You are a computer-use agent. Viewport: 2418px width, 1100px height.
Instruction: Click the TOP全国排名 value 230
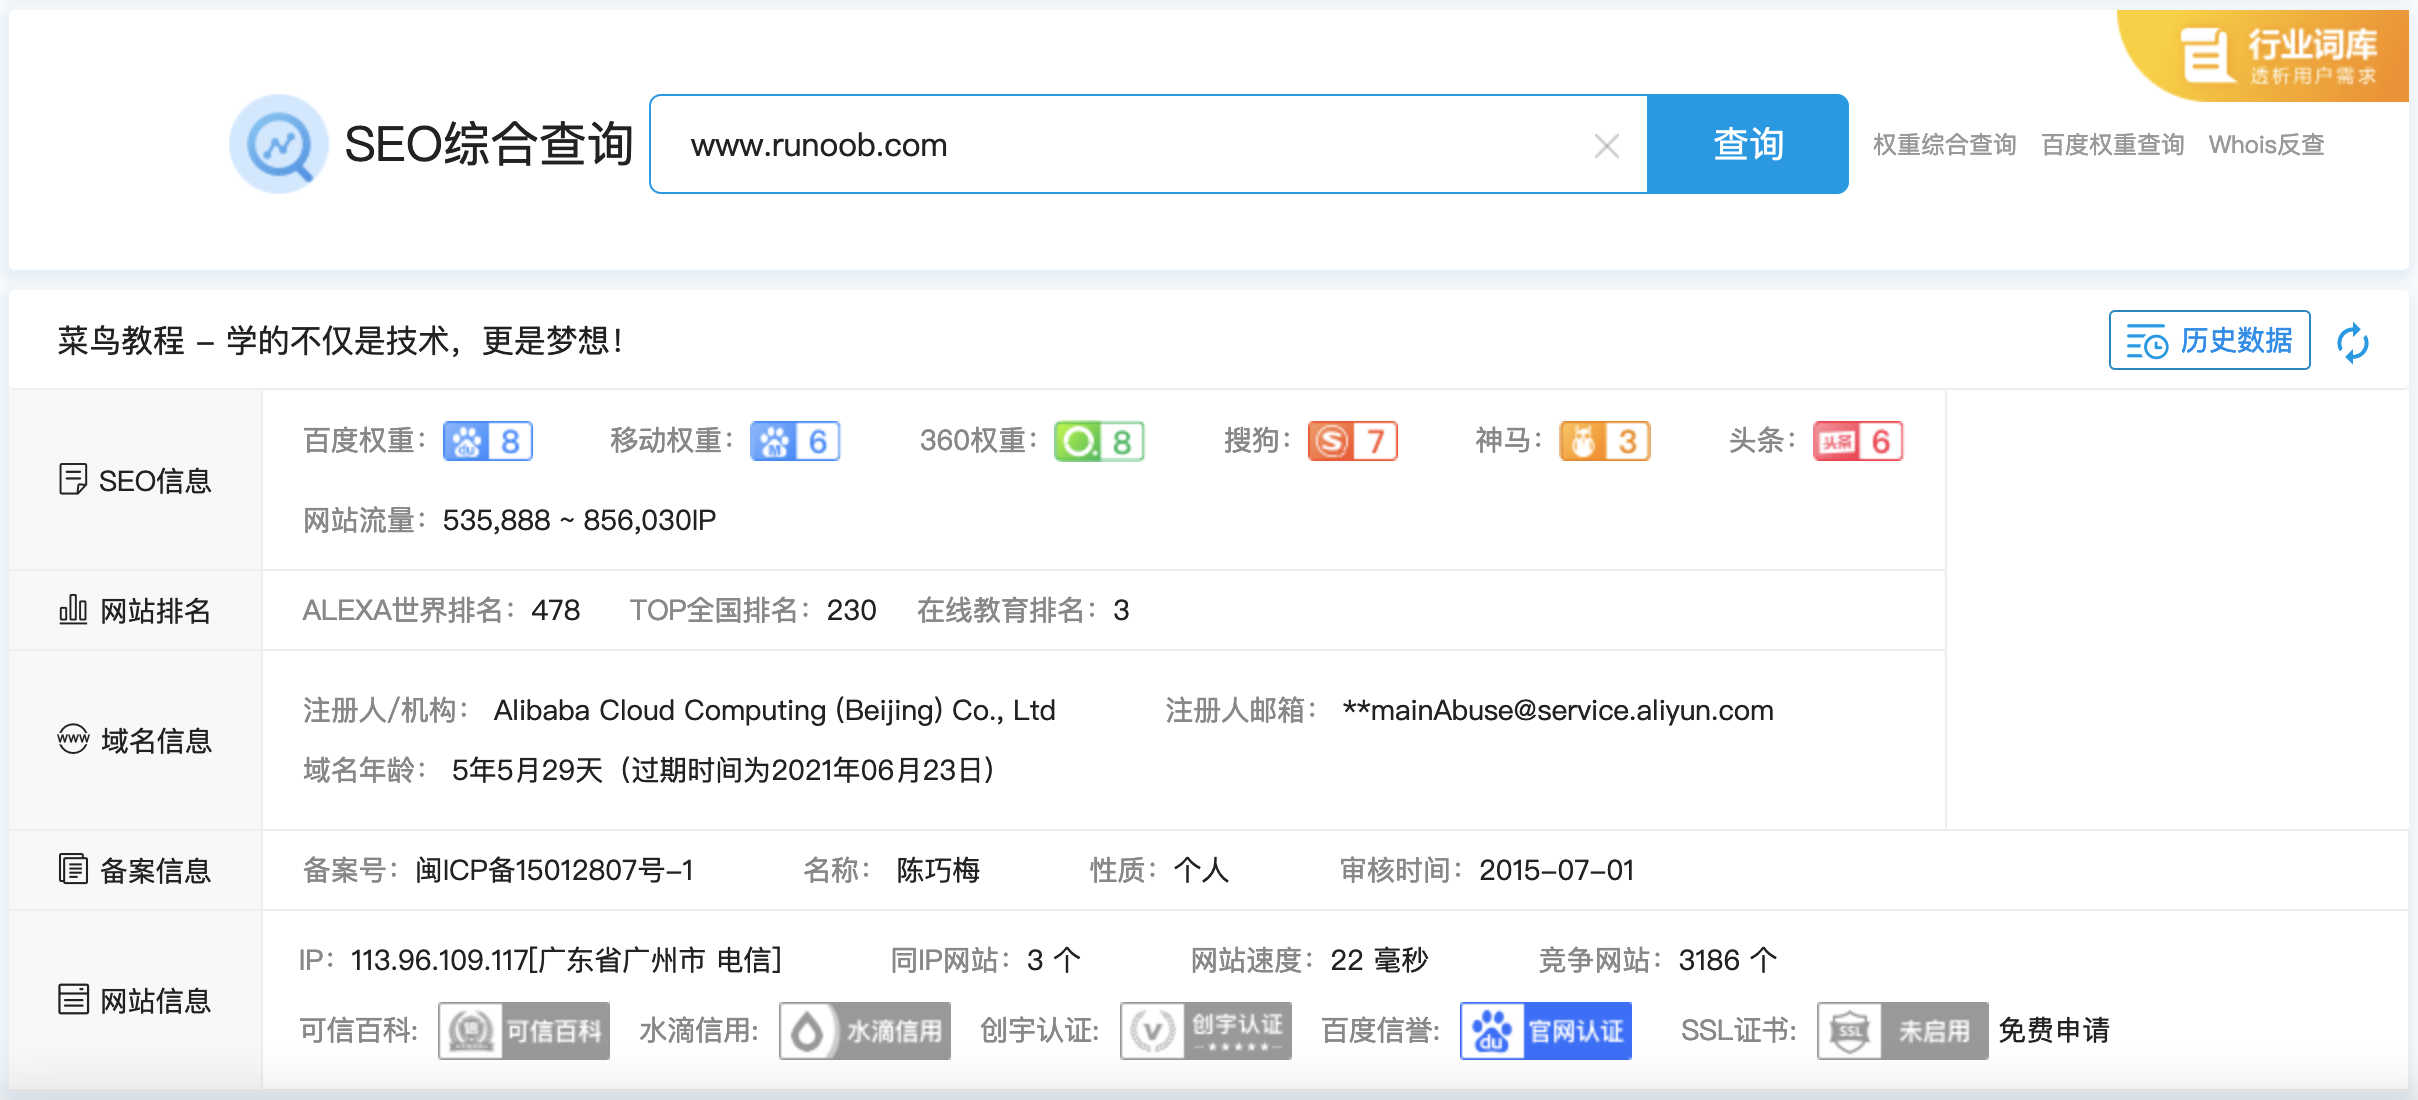tap(852, 610)
